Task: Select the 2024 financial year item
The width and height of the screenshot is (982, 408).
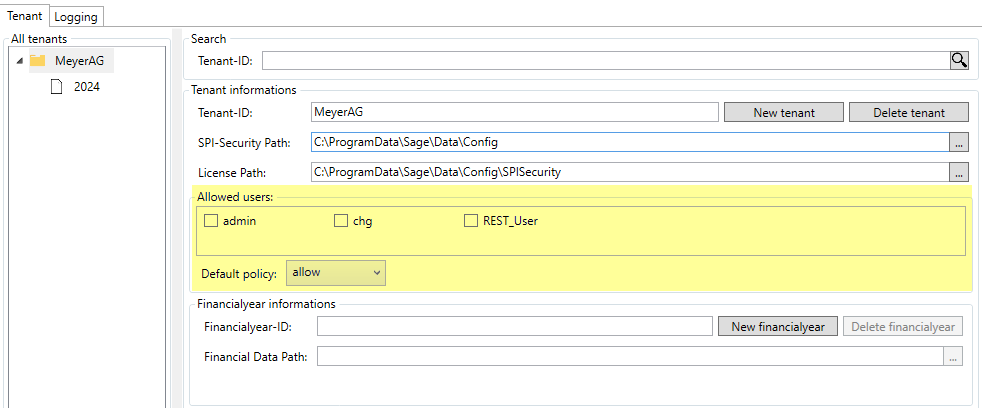Action: point(86,87)
